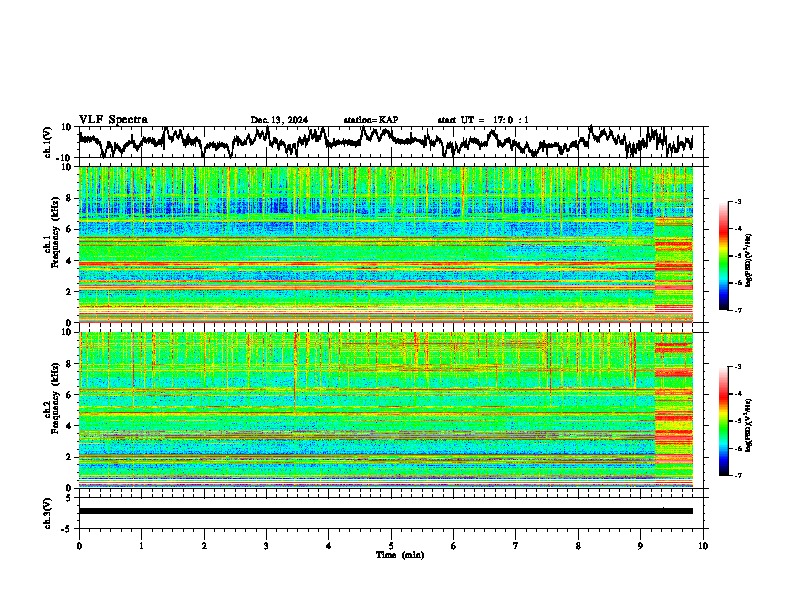Image resolution: width=792 pixels, height=612 pixels.
Task: Click the ch.1 spectrogram plot
Action: pos(386,244)
